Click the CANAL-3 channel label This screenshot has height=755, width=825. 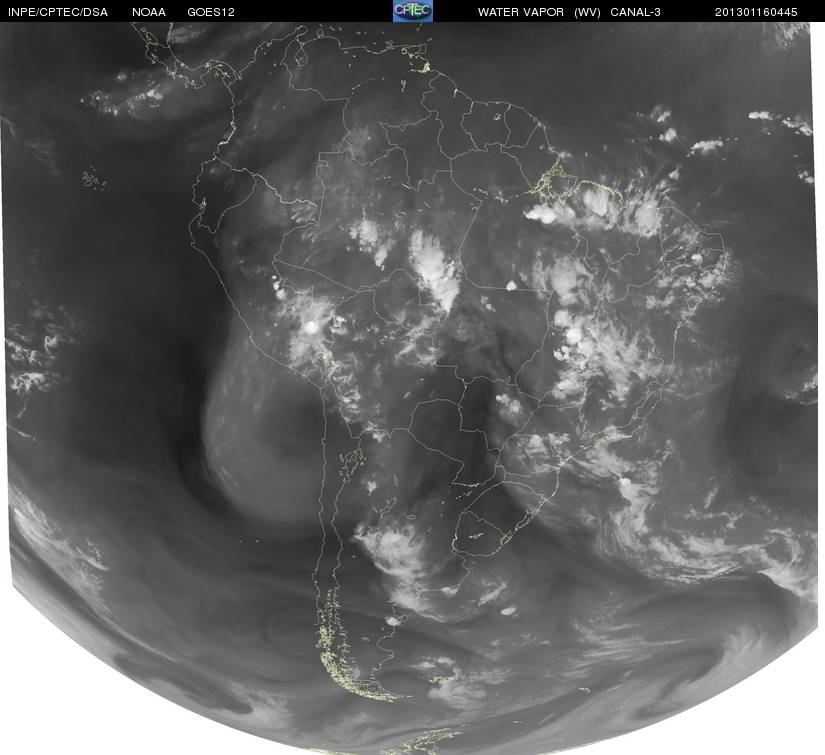pyautogui.click(x=636, y=12)
